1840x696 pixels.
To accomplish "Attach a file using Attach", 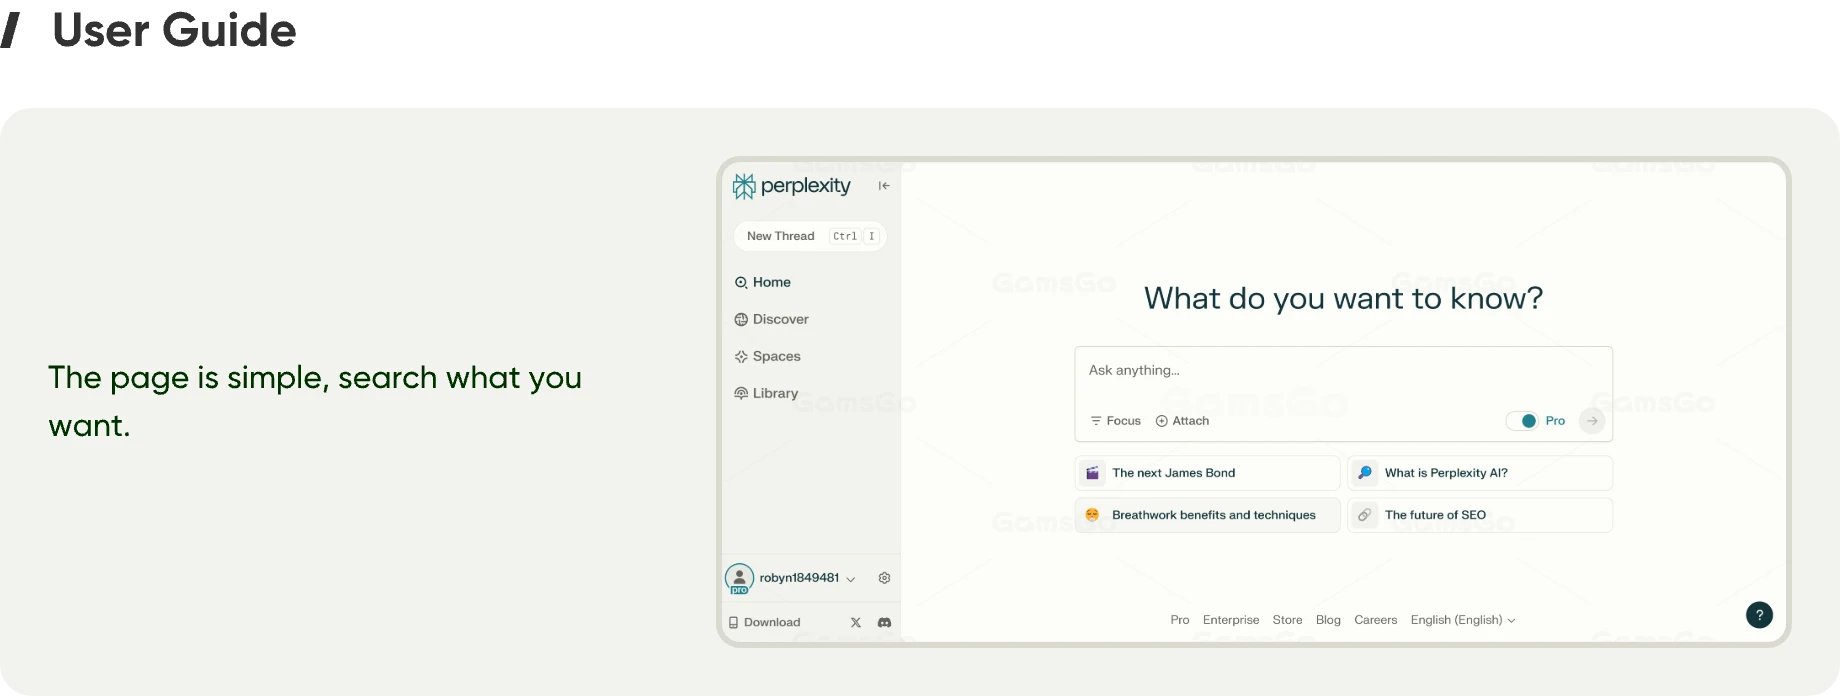I will (x=1182, y=421).
